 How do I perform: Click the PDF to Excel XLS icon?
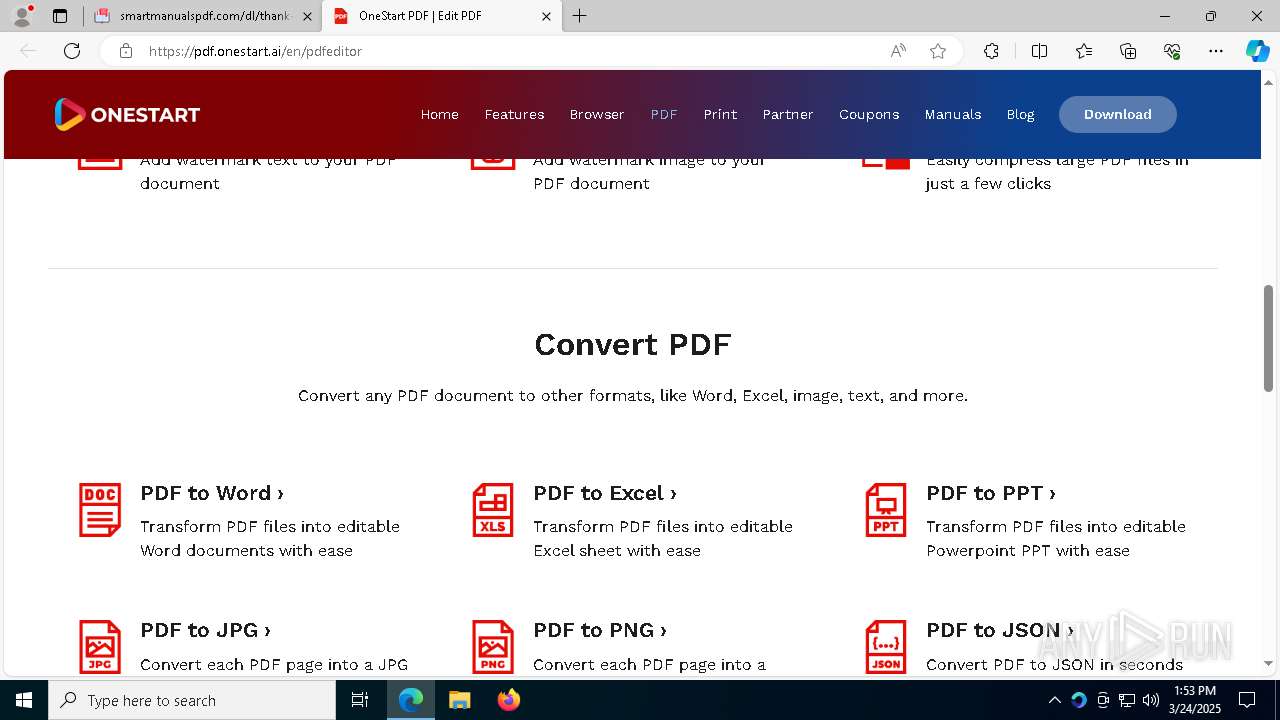pyautogui.click(x=493, y=510)
